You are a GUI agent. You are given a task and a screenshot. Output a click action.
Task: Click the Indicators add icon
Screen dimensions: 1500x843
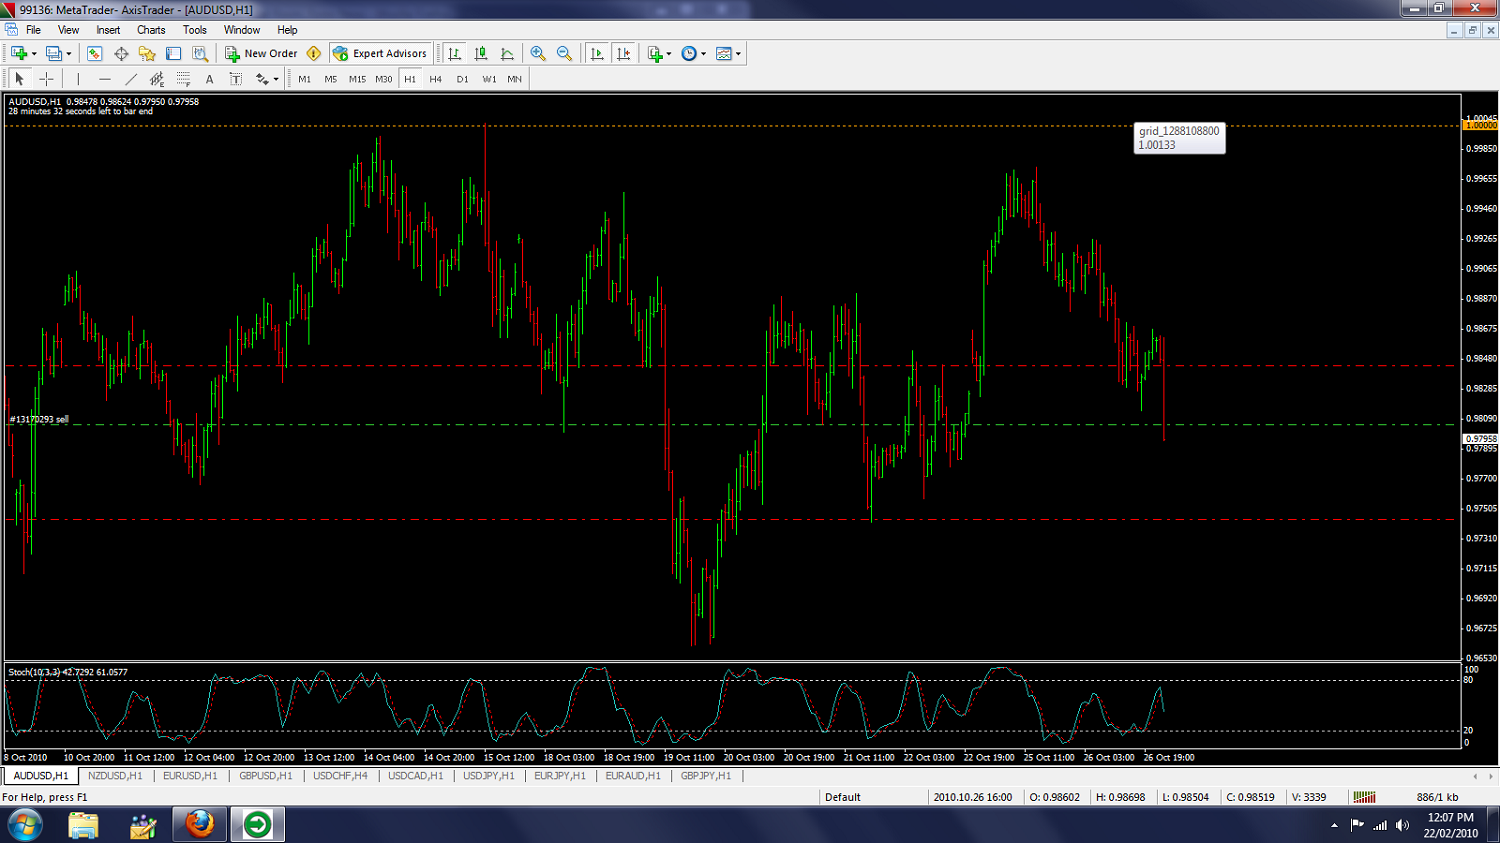(655, 54)
